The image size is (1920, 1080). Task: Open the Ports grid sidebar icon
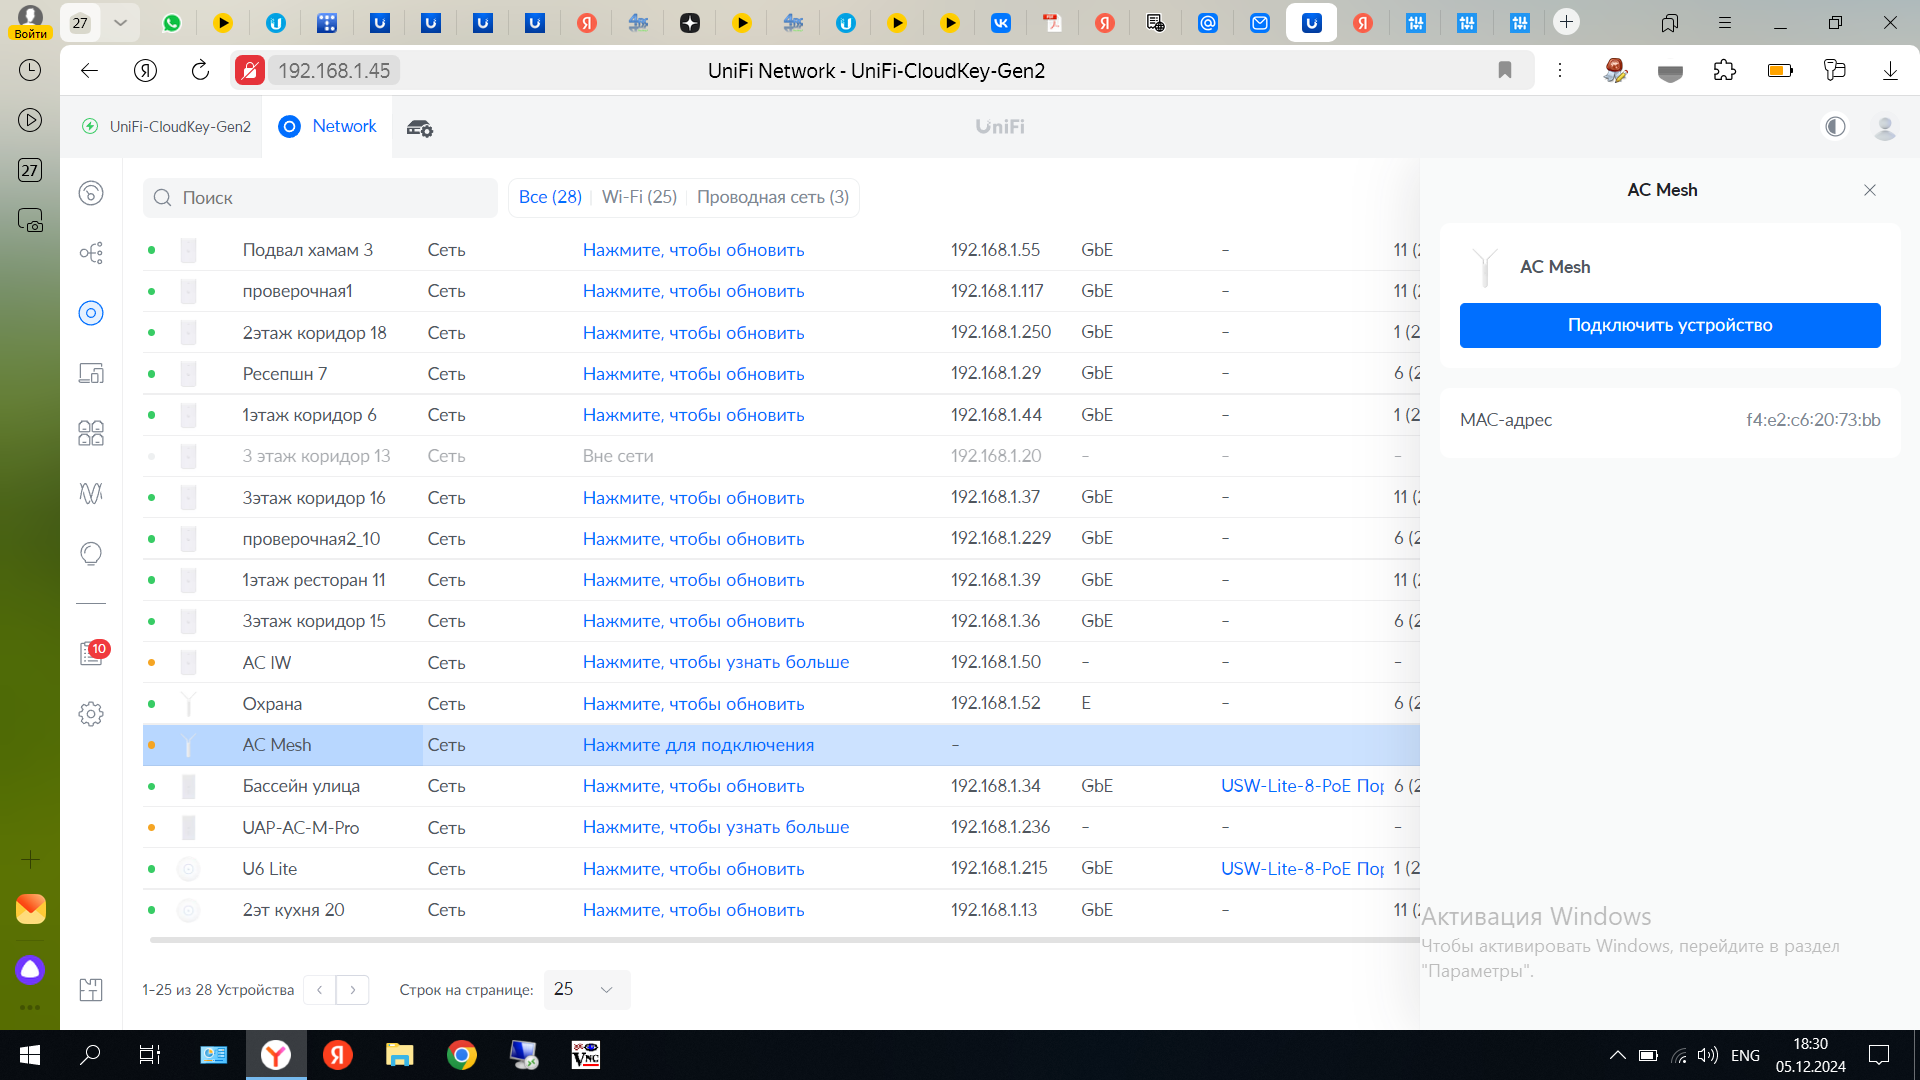tap(91, 433)
